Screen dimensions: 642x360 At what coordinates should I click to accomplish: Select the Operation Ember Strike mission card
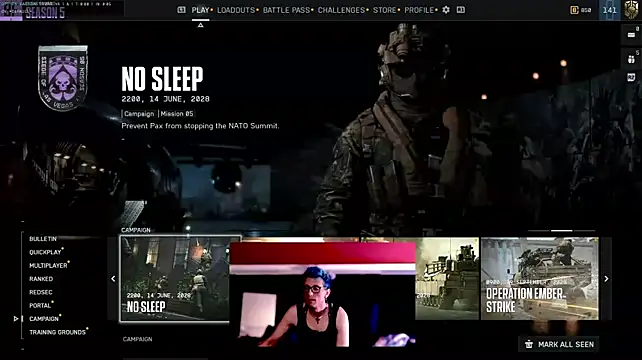coord(540,278)
